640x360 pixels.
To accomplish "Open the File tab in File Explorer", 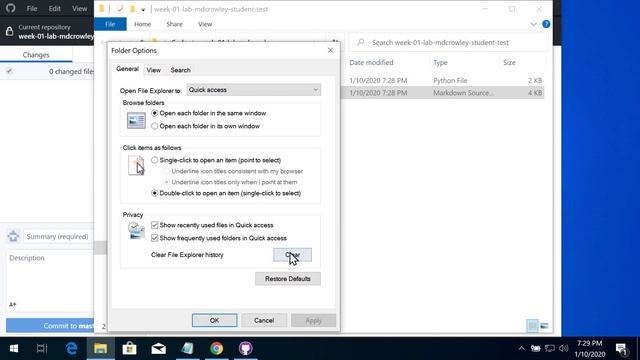I will coord(110,24).
